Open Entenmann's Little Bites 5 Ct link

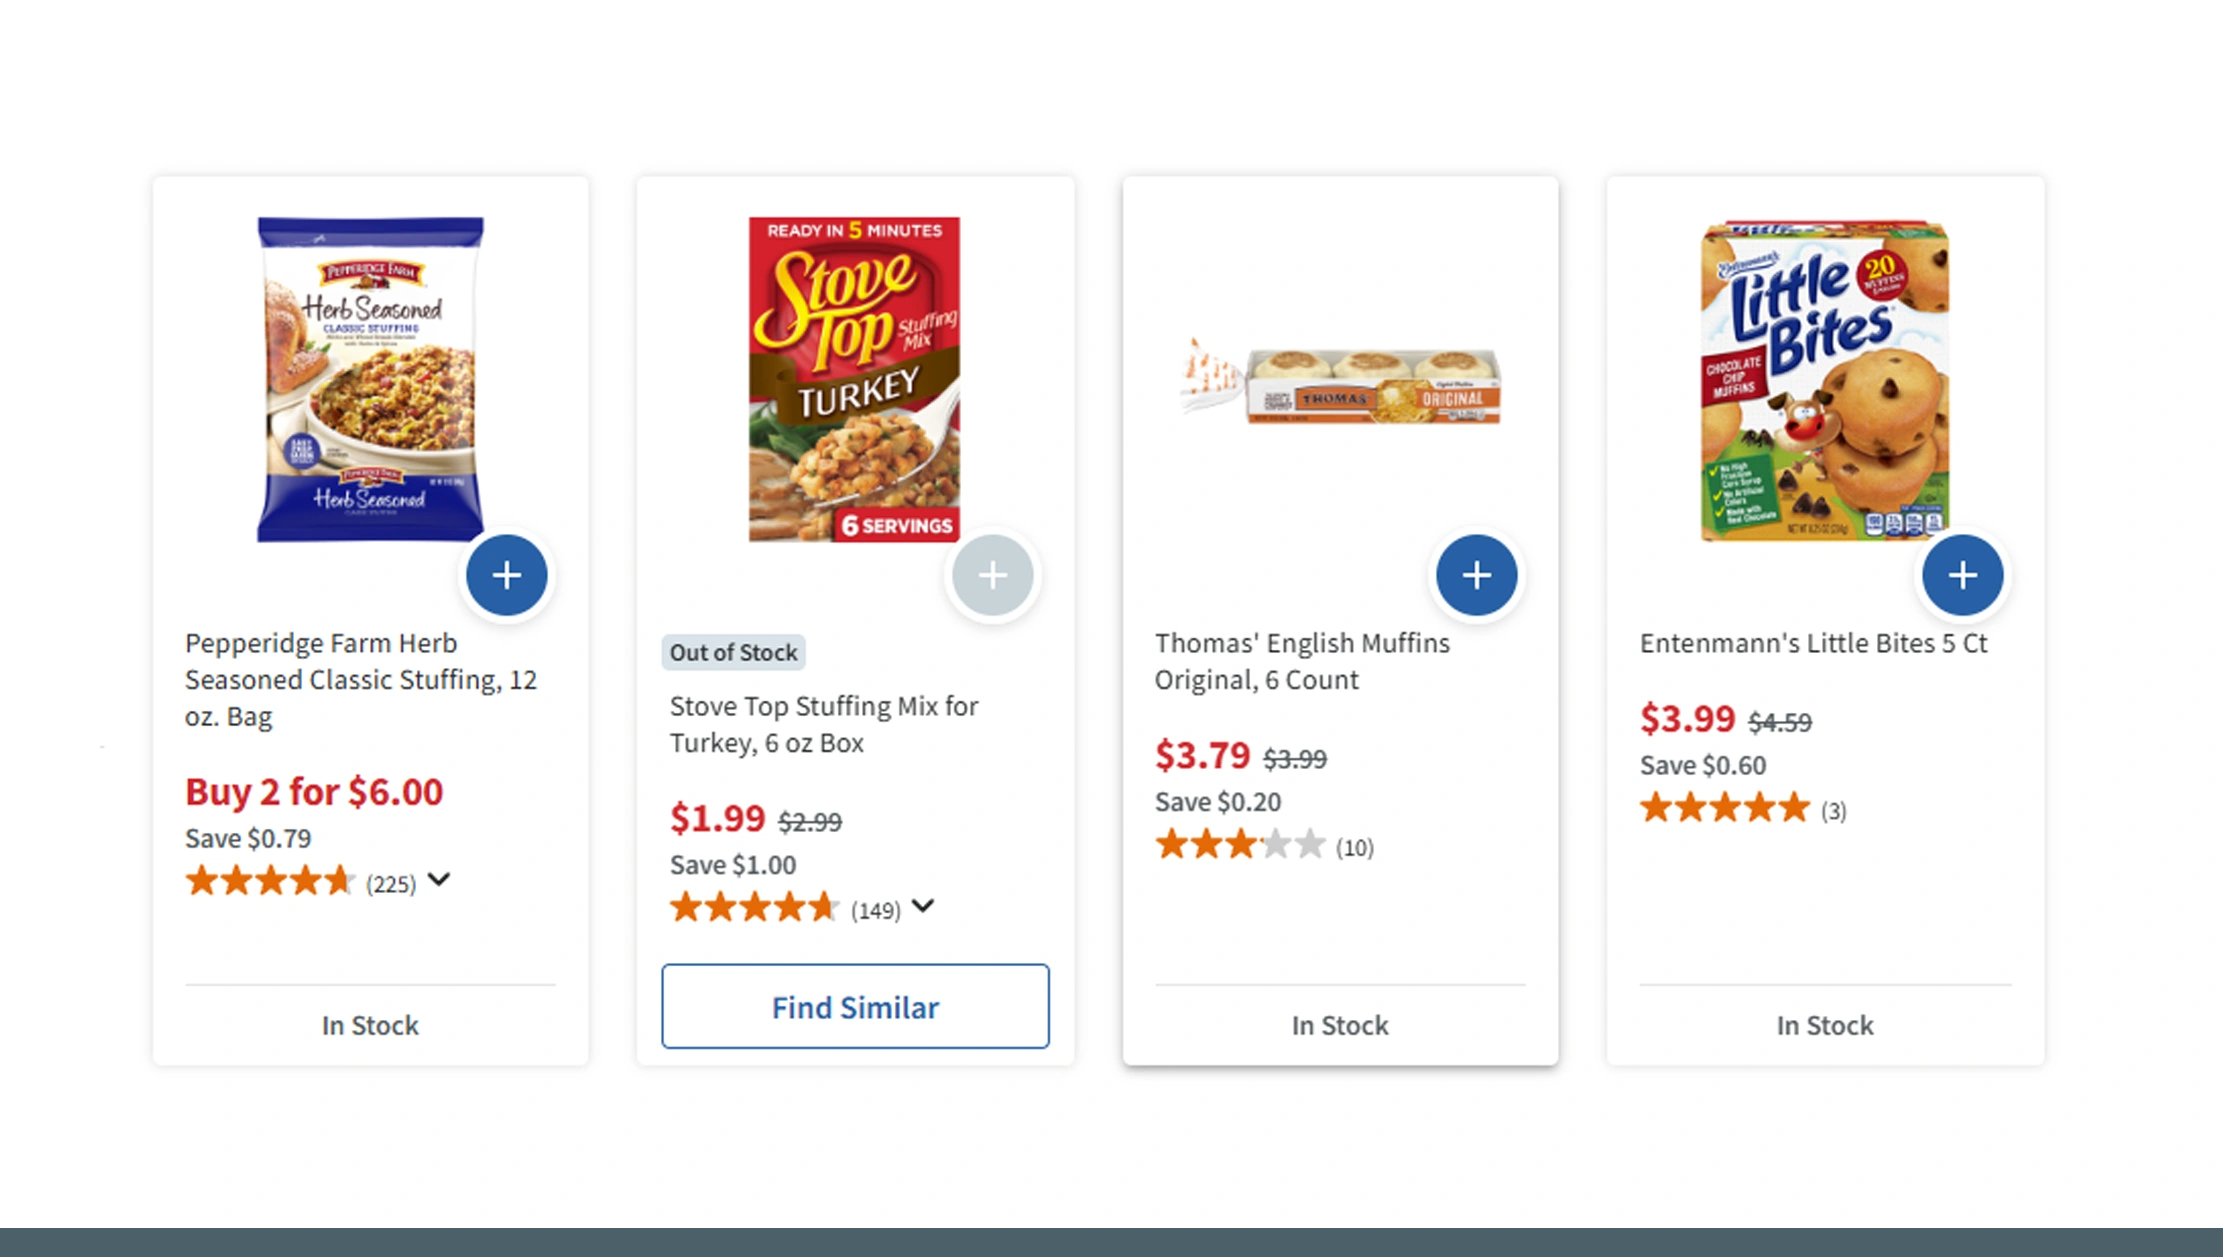click(1813, 643)
